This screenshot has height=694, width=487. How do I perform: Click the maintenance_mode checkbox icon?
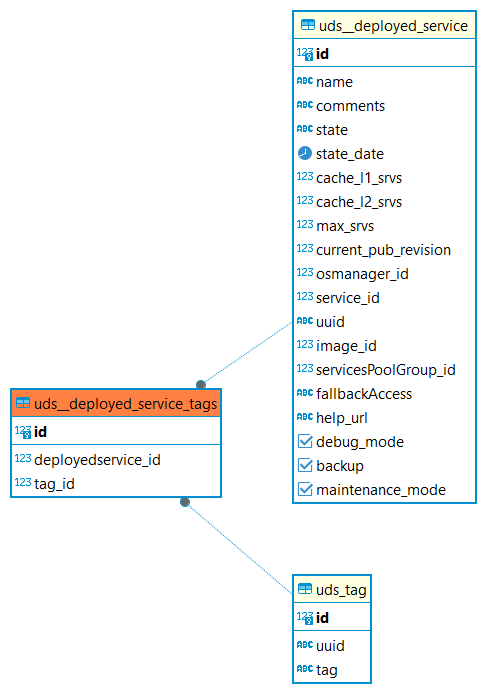(305, 489)
